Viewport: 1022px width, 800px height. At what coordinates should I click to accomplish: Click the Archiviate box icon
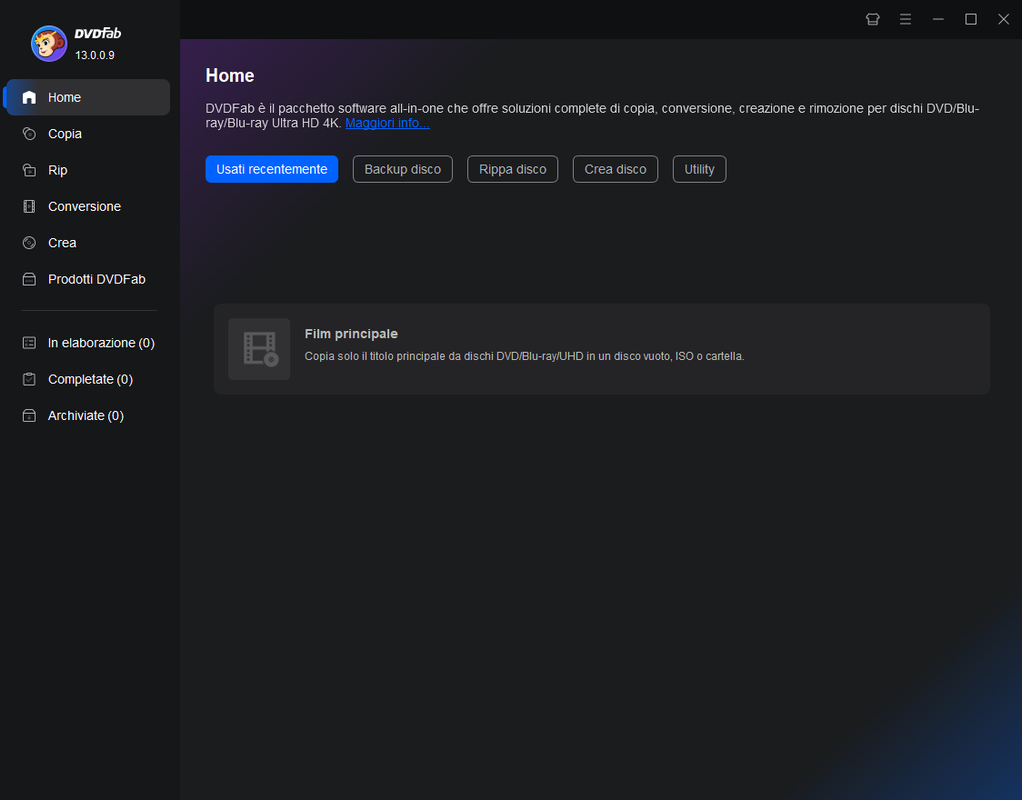click(x=29, y=415)
